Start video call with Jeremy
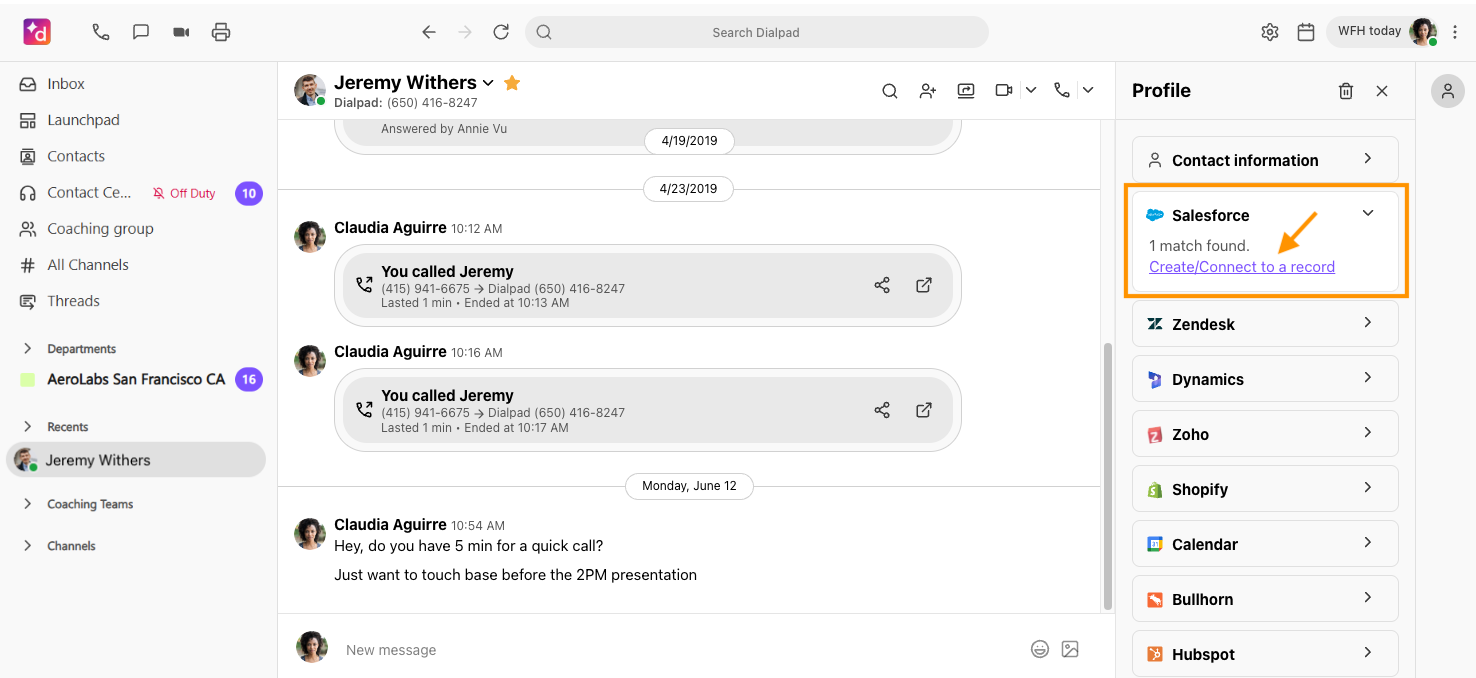This screenshot has height=678, width=1476. tap(1004, 90)
